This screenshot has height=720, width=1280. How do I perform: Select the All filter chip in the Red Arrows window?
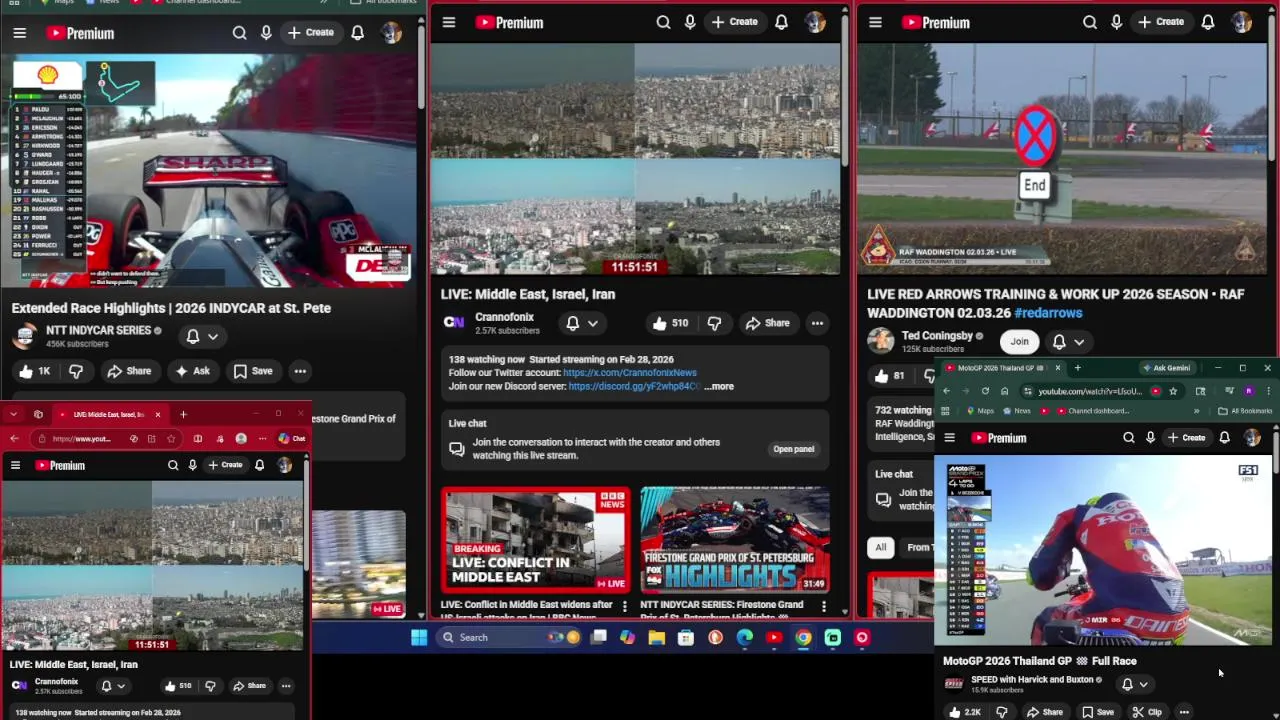pyautogui.click(x=880, y=547)
